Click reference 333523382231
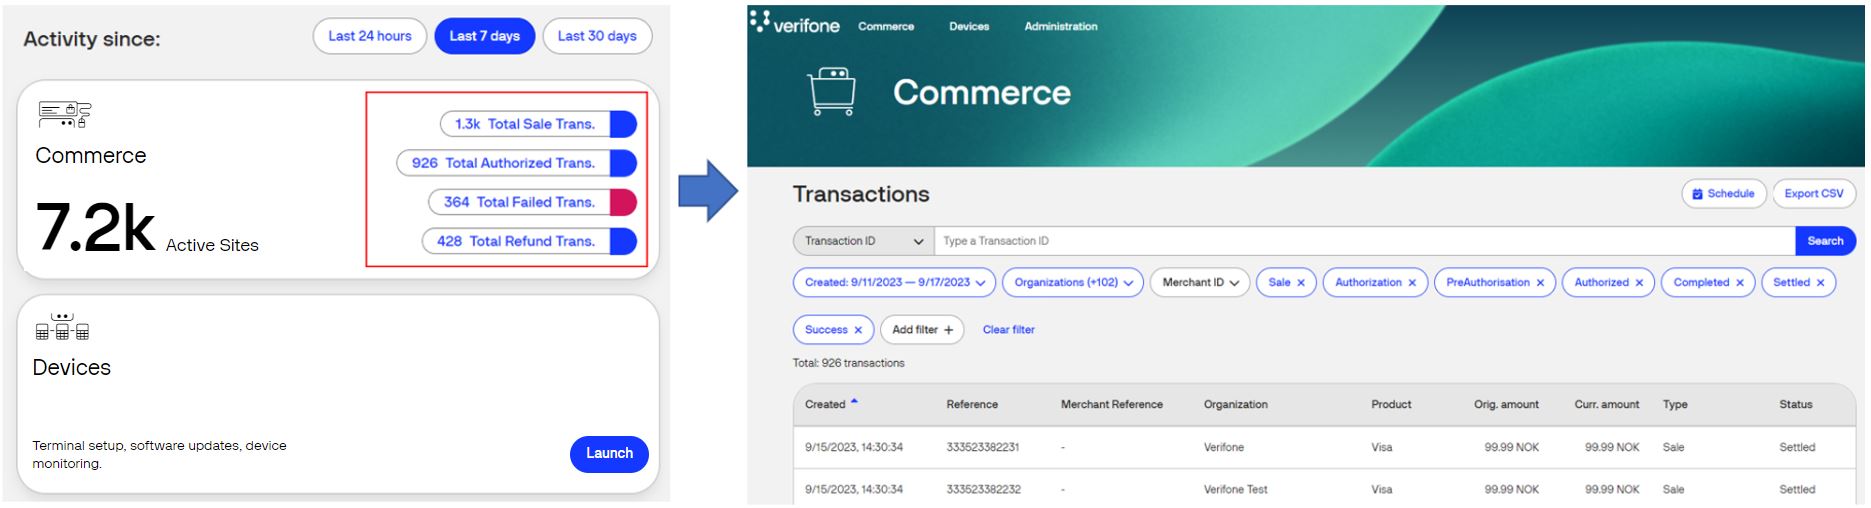 tap(983, 448)
